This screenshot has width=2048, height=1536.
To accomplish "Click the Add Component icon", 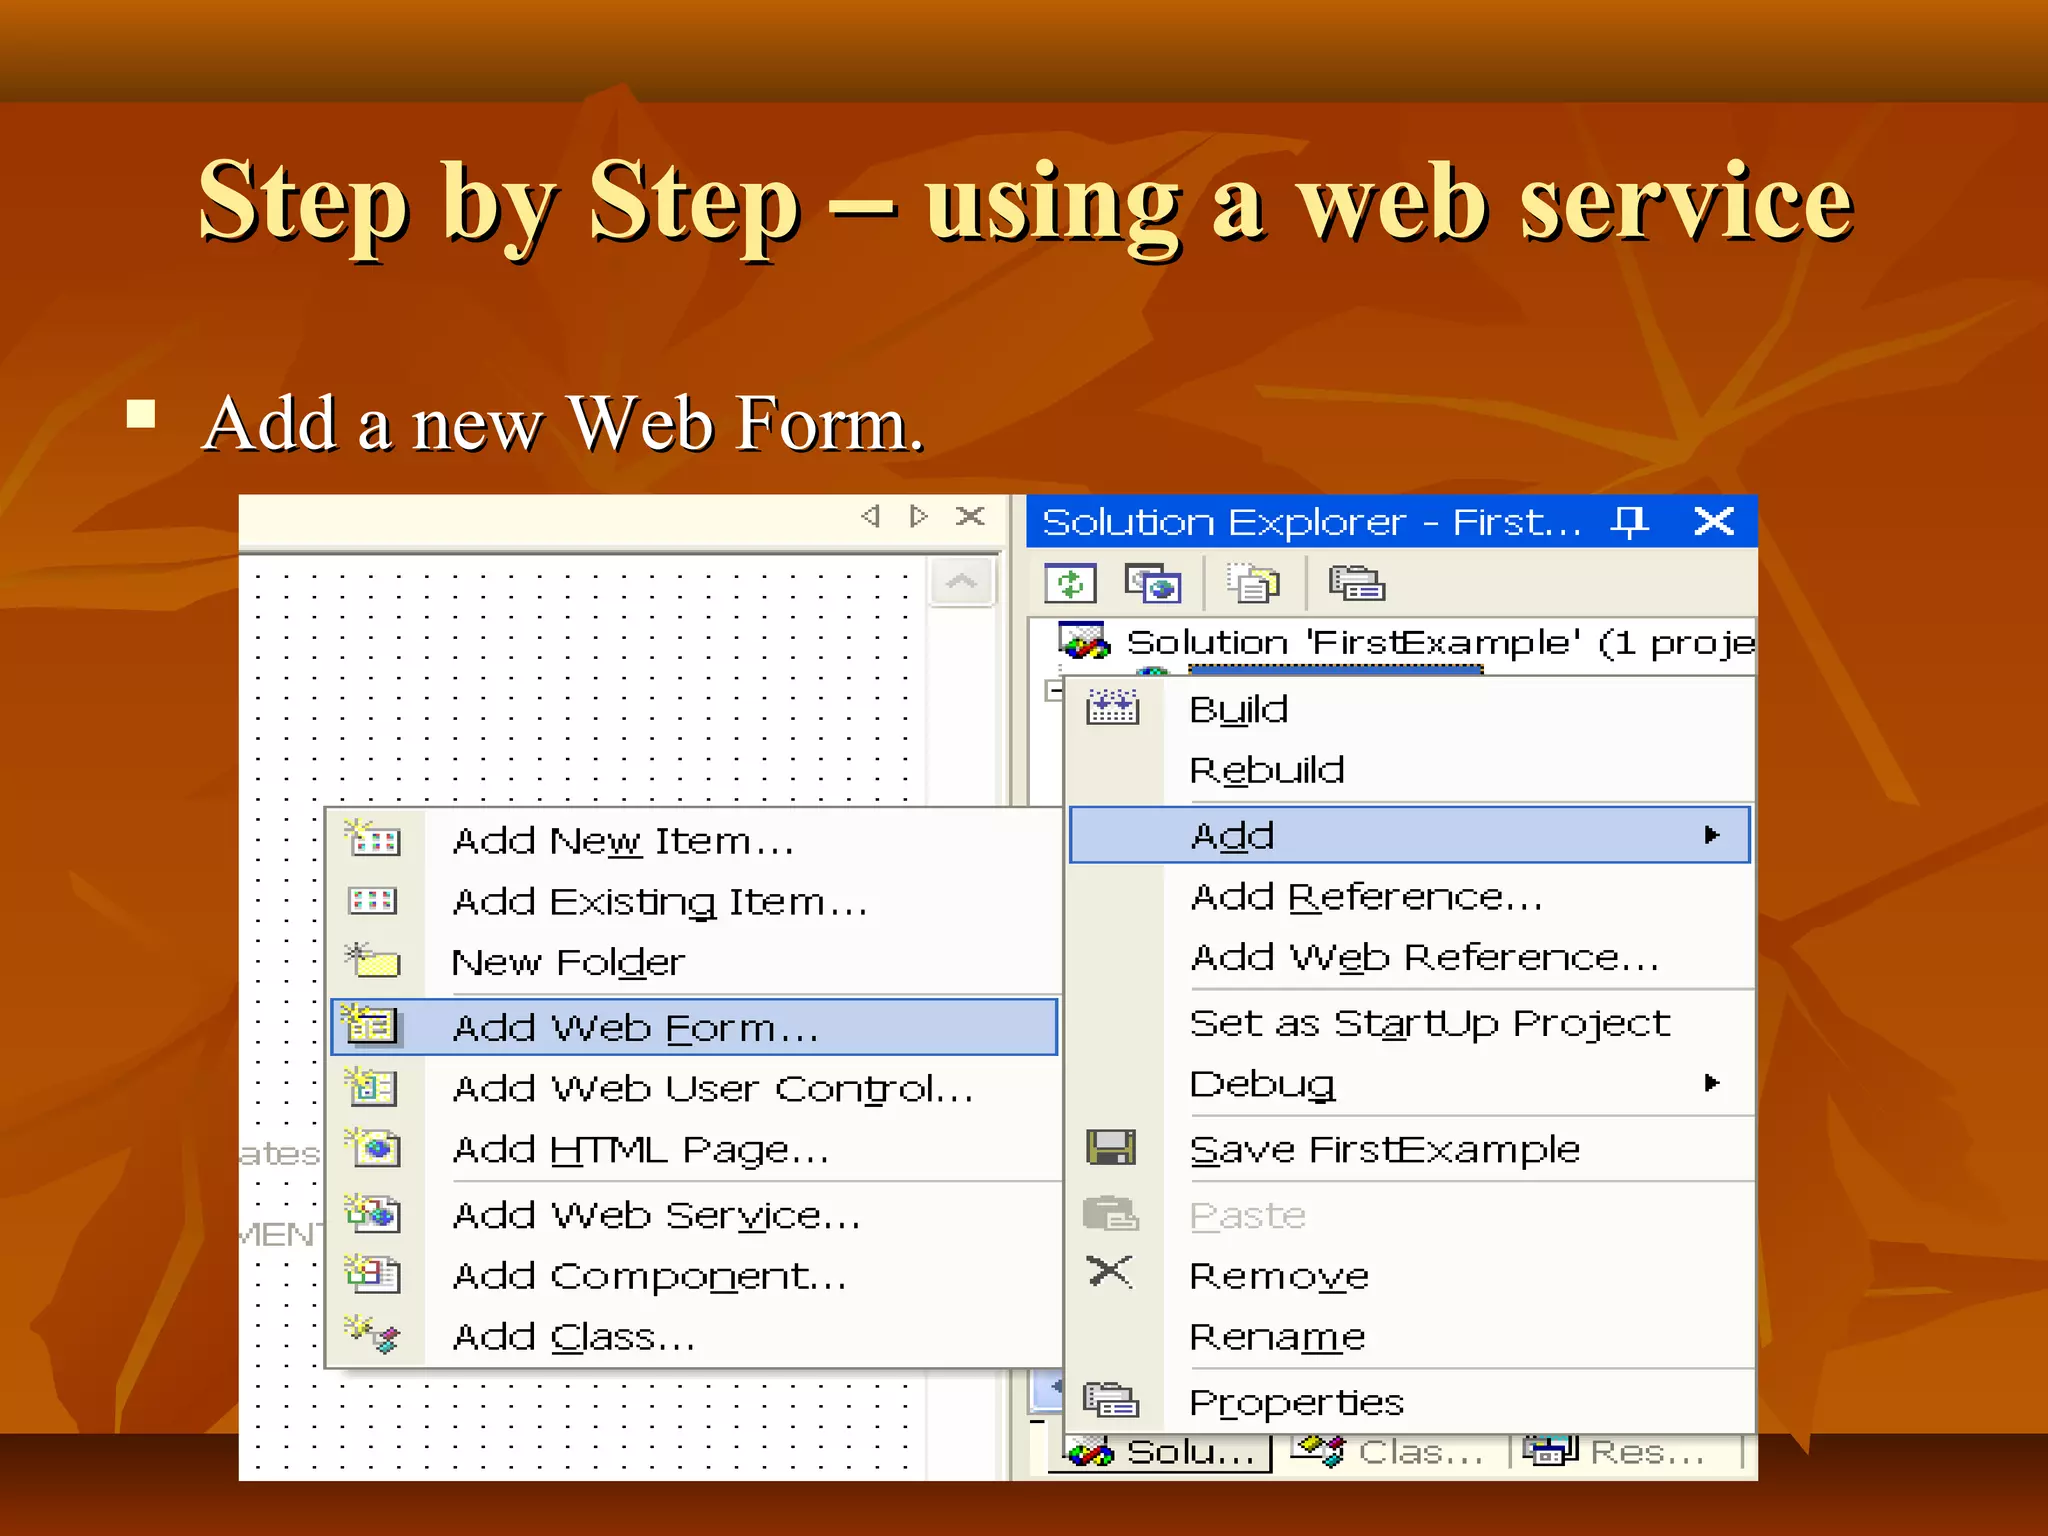I will [x=372, y=1273].
